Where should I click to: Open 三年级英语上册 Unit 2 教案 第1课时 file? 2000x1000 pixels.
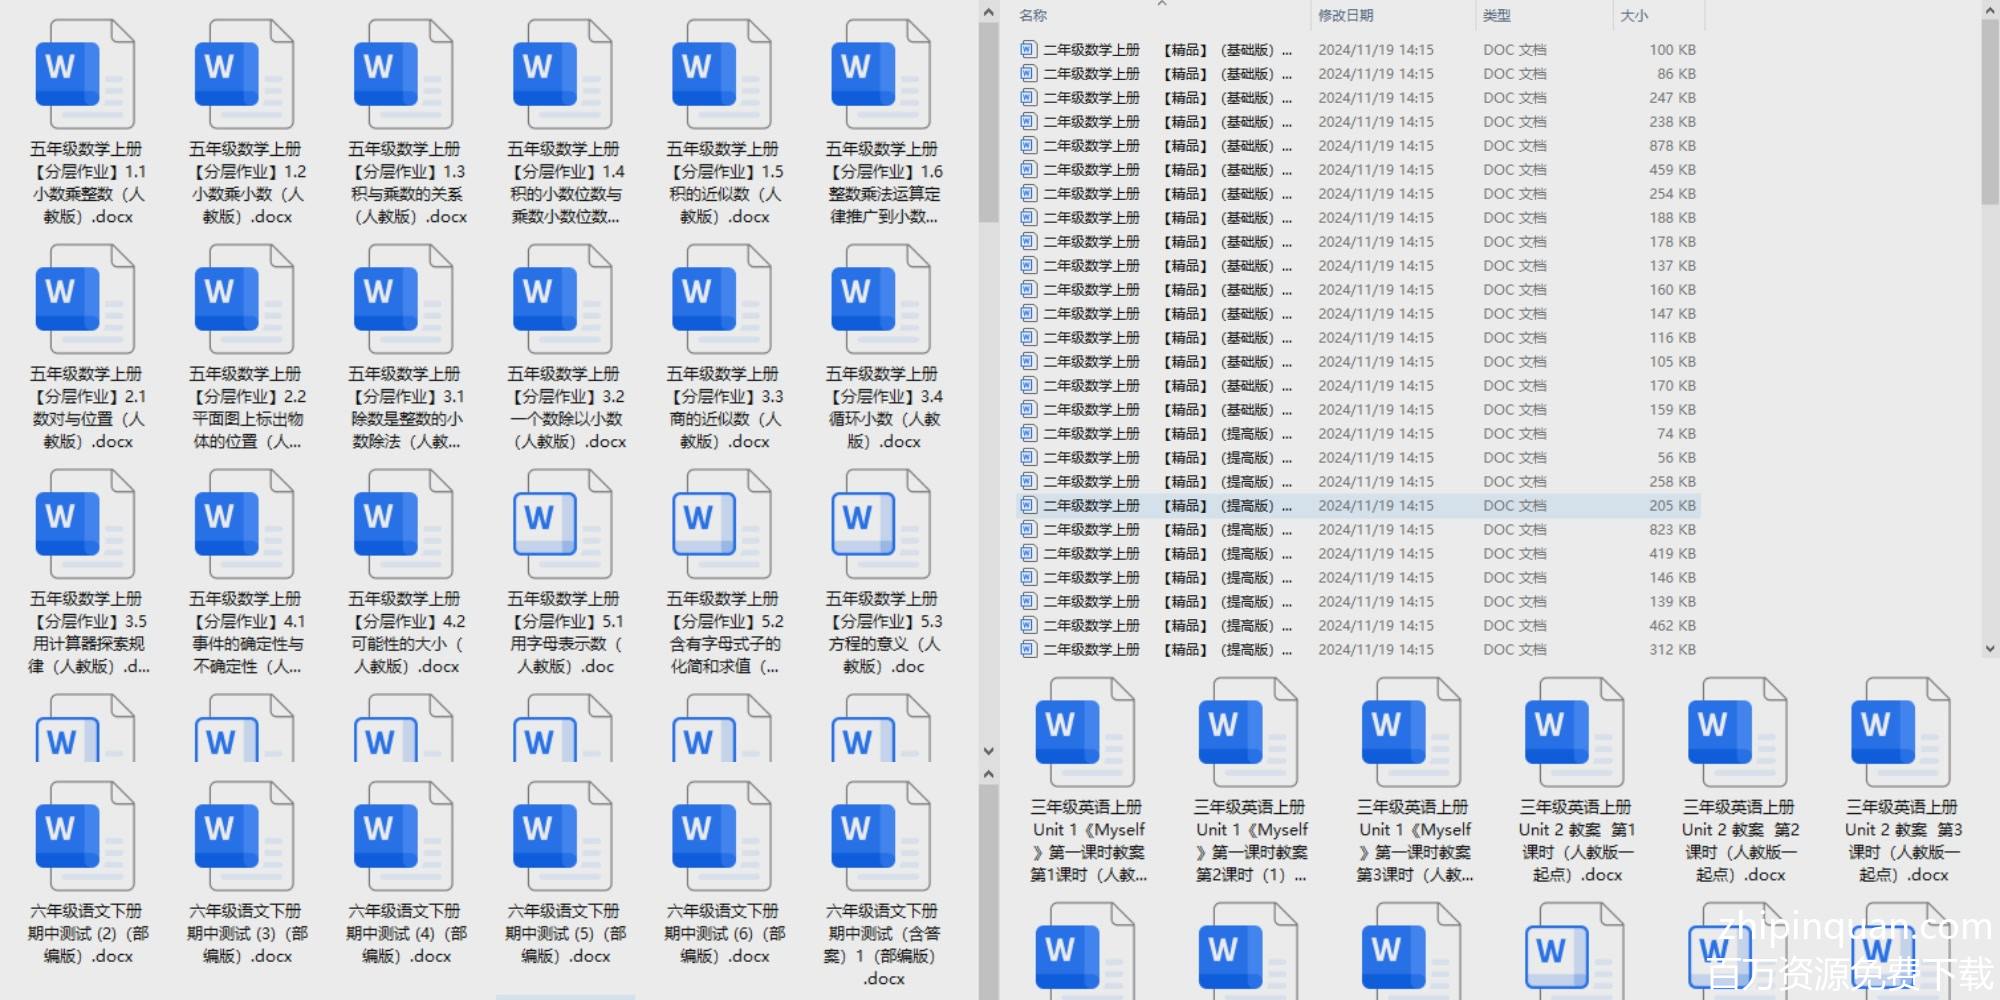pos(1574,734)
